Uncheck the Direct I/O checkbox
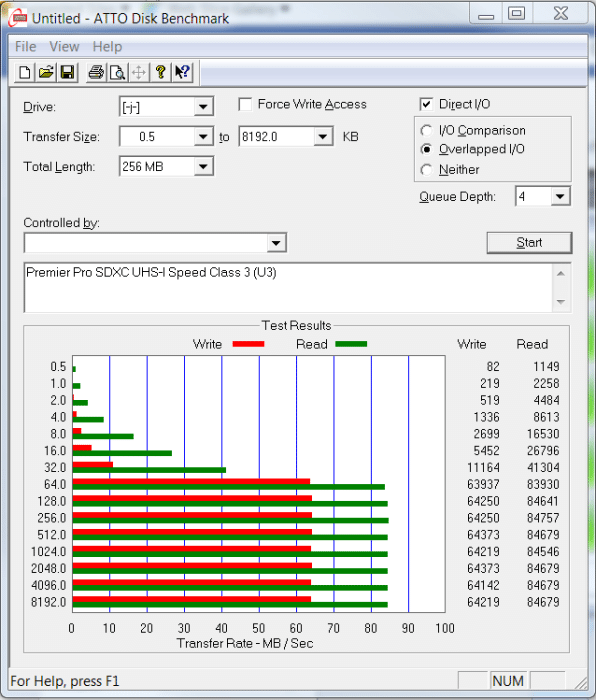Viewport: 596px width, 700px height. tap(426, 104)
